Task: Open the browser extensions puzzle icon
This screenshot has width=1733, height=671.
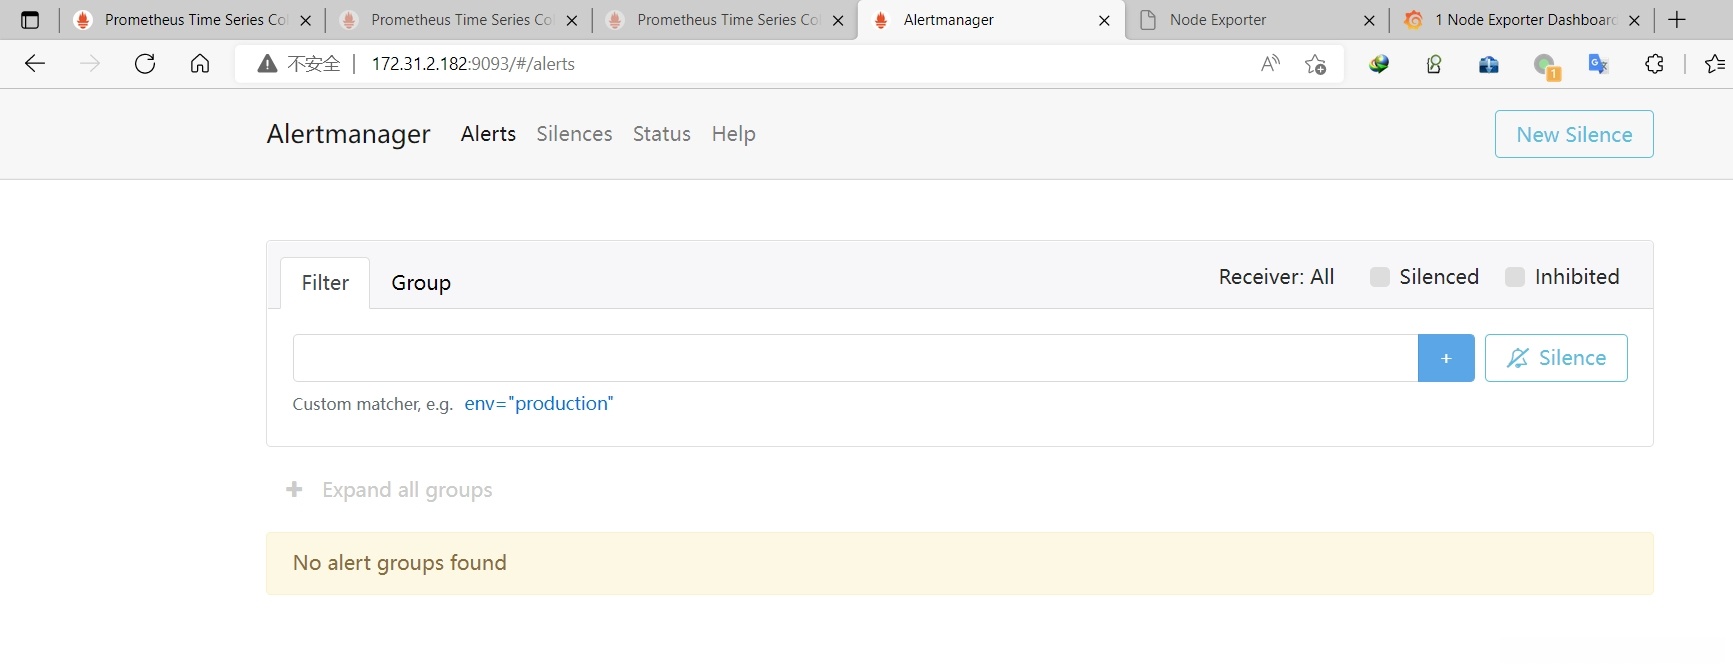Action: tap(1654, 64)
